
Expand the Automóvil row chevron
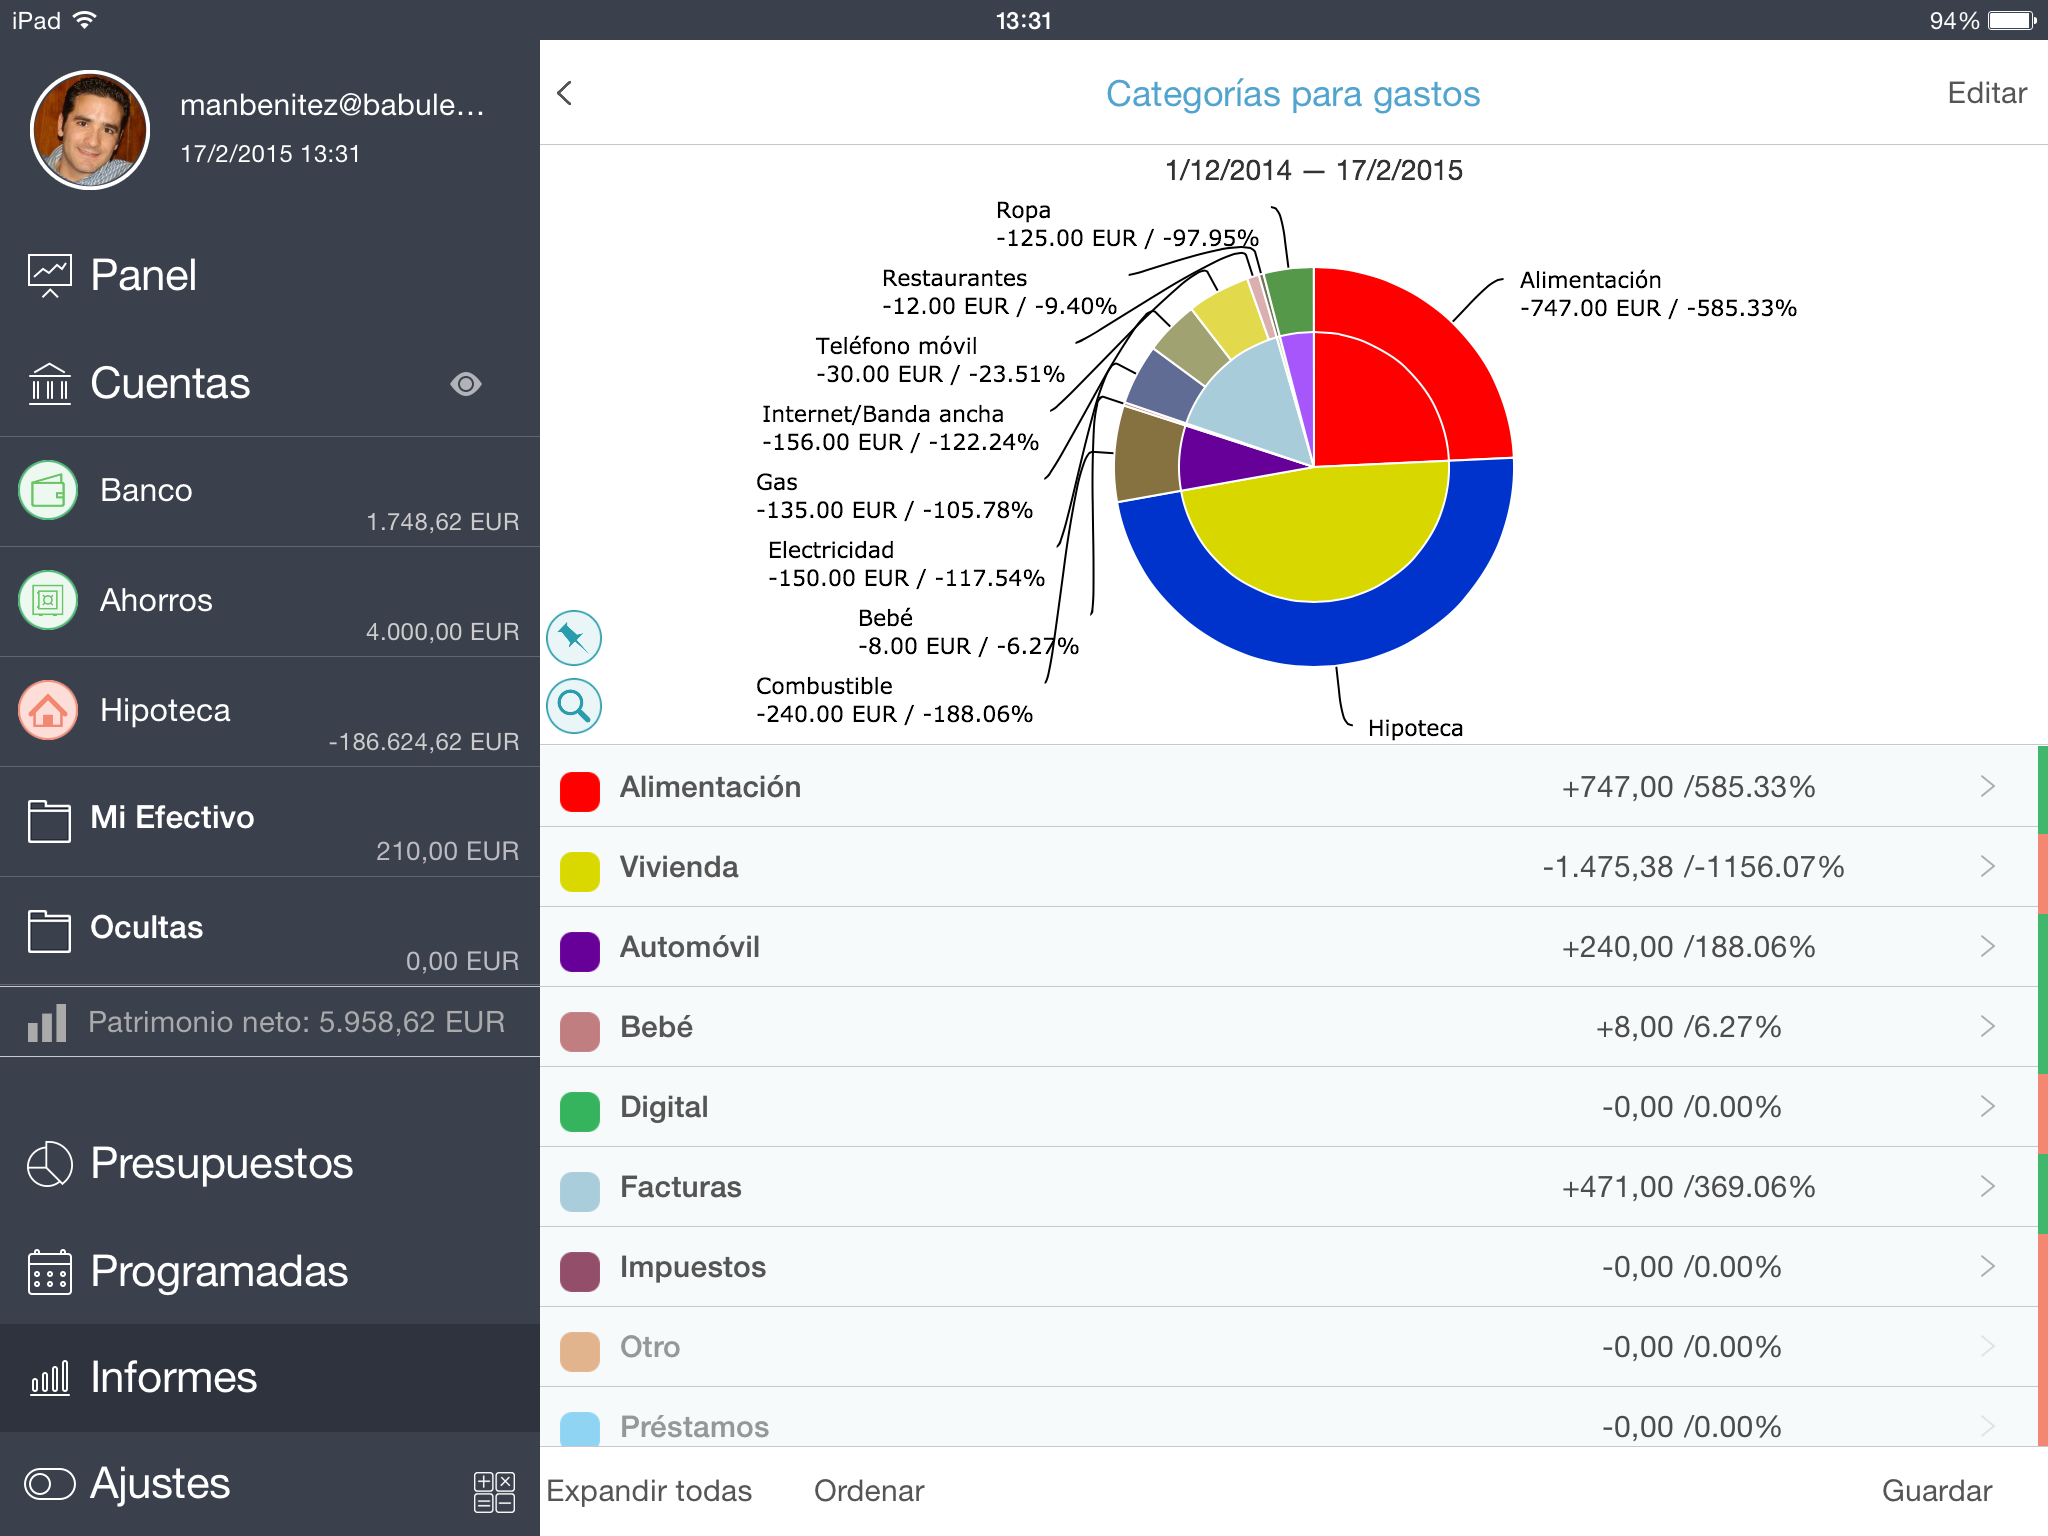(1987, 947)
